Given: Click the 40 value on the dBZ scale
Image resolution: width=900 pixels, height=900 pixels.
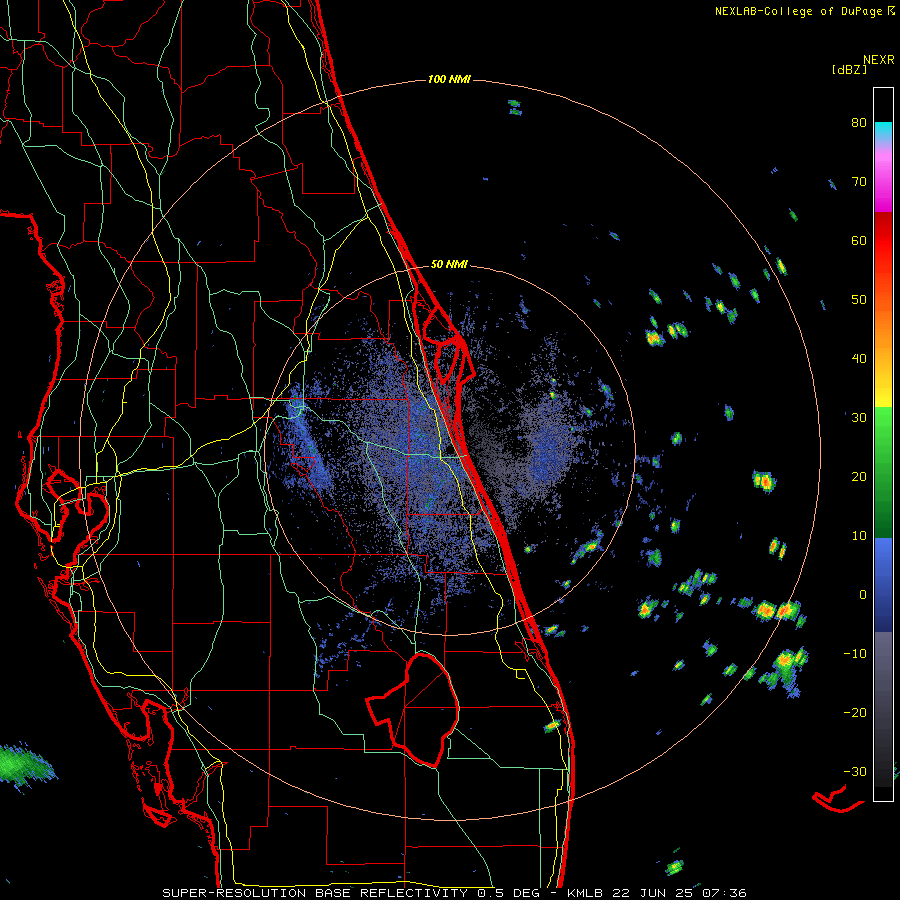Looking at the screenshot, I should 859,359.
